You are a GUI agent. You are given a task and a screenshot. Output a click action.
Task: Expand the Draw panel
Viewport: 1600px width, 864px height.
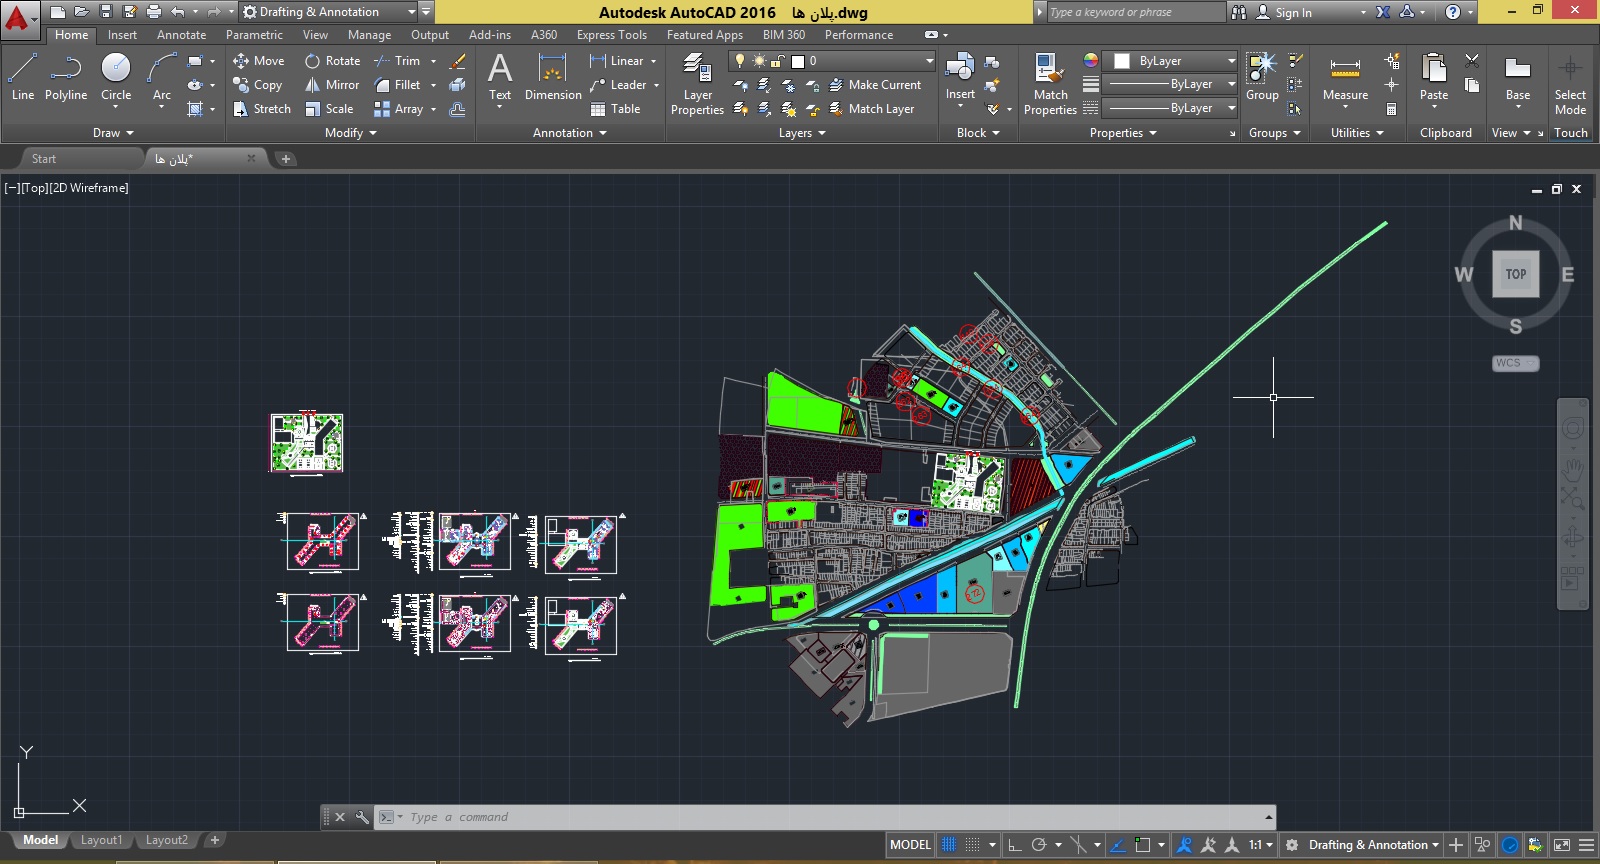[112, 133]
